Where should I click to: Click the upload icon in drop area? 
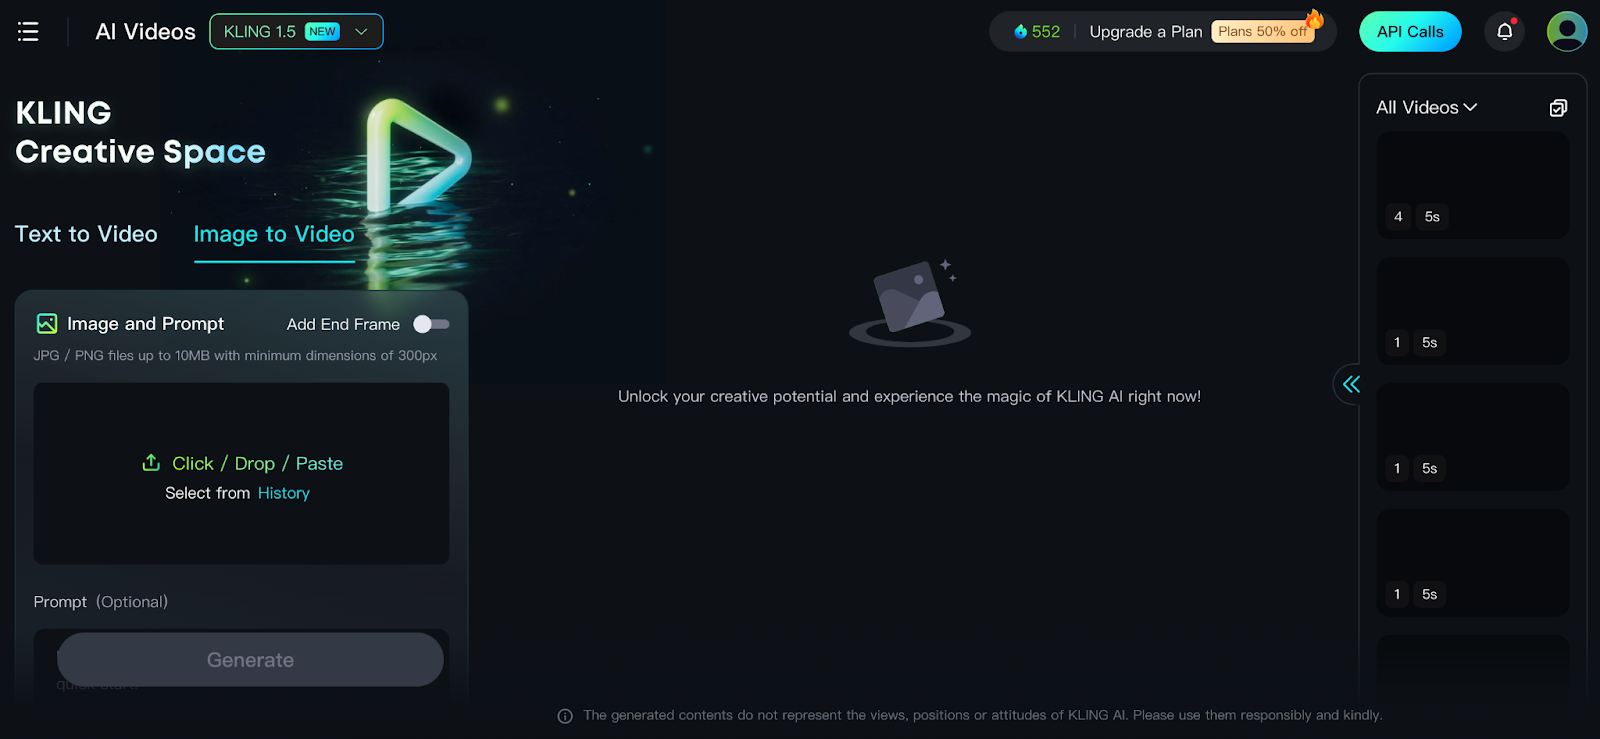coord(151,463)
